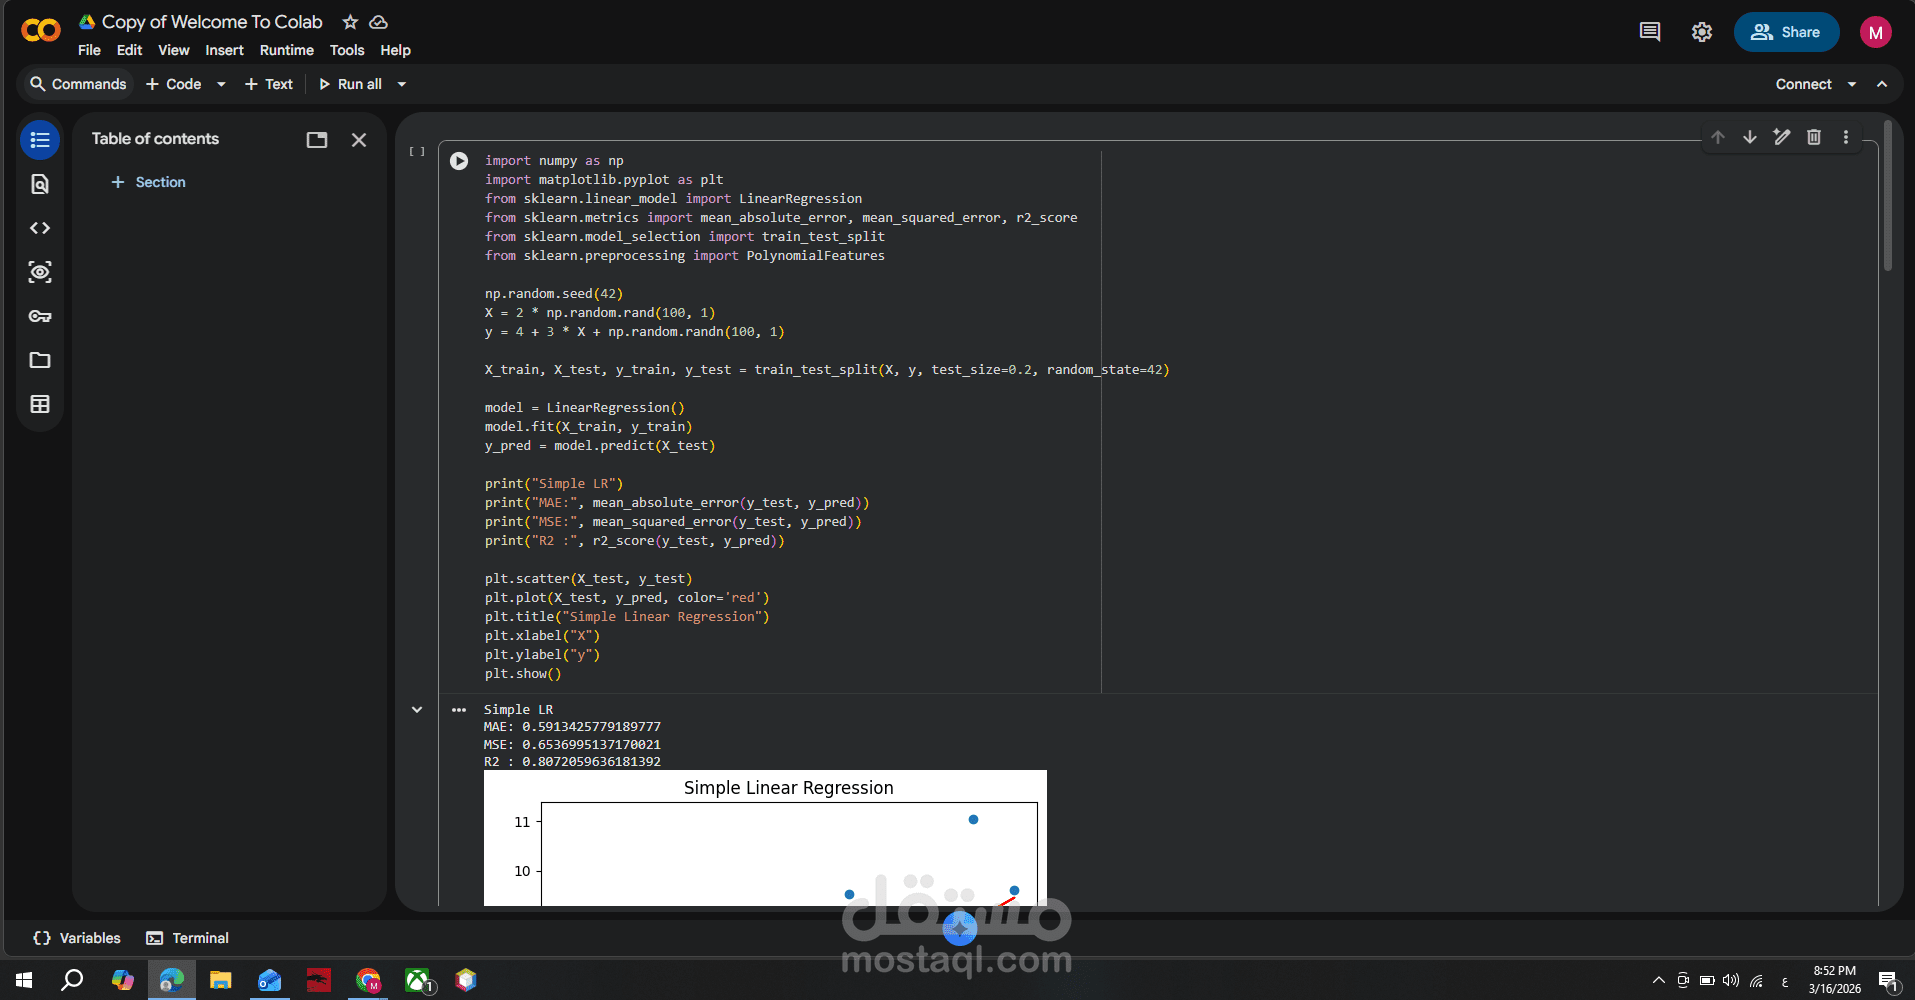This screenshot has height=1000, width=1915.
Task: Collapse cell output with chevron
Action: [x=417, y=709]
